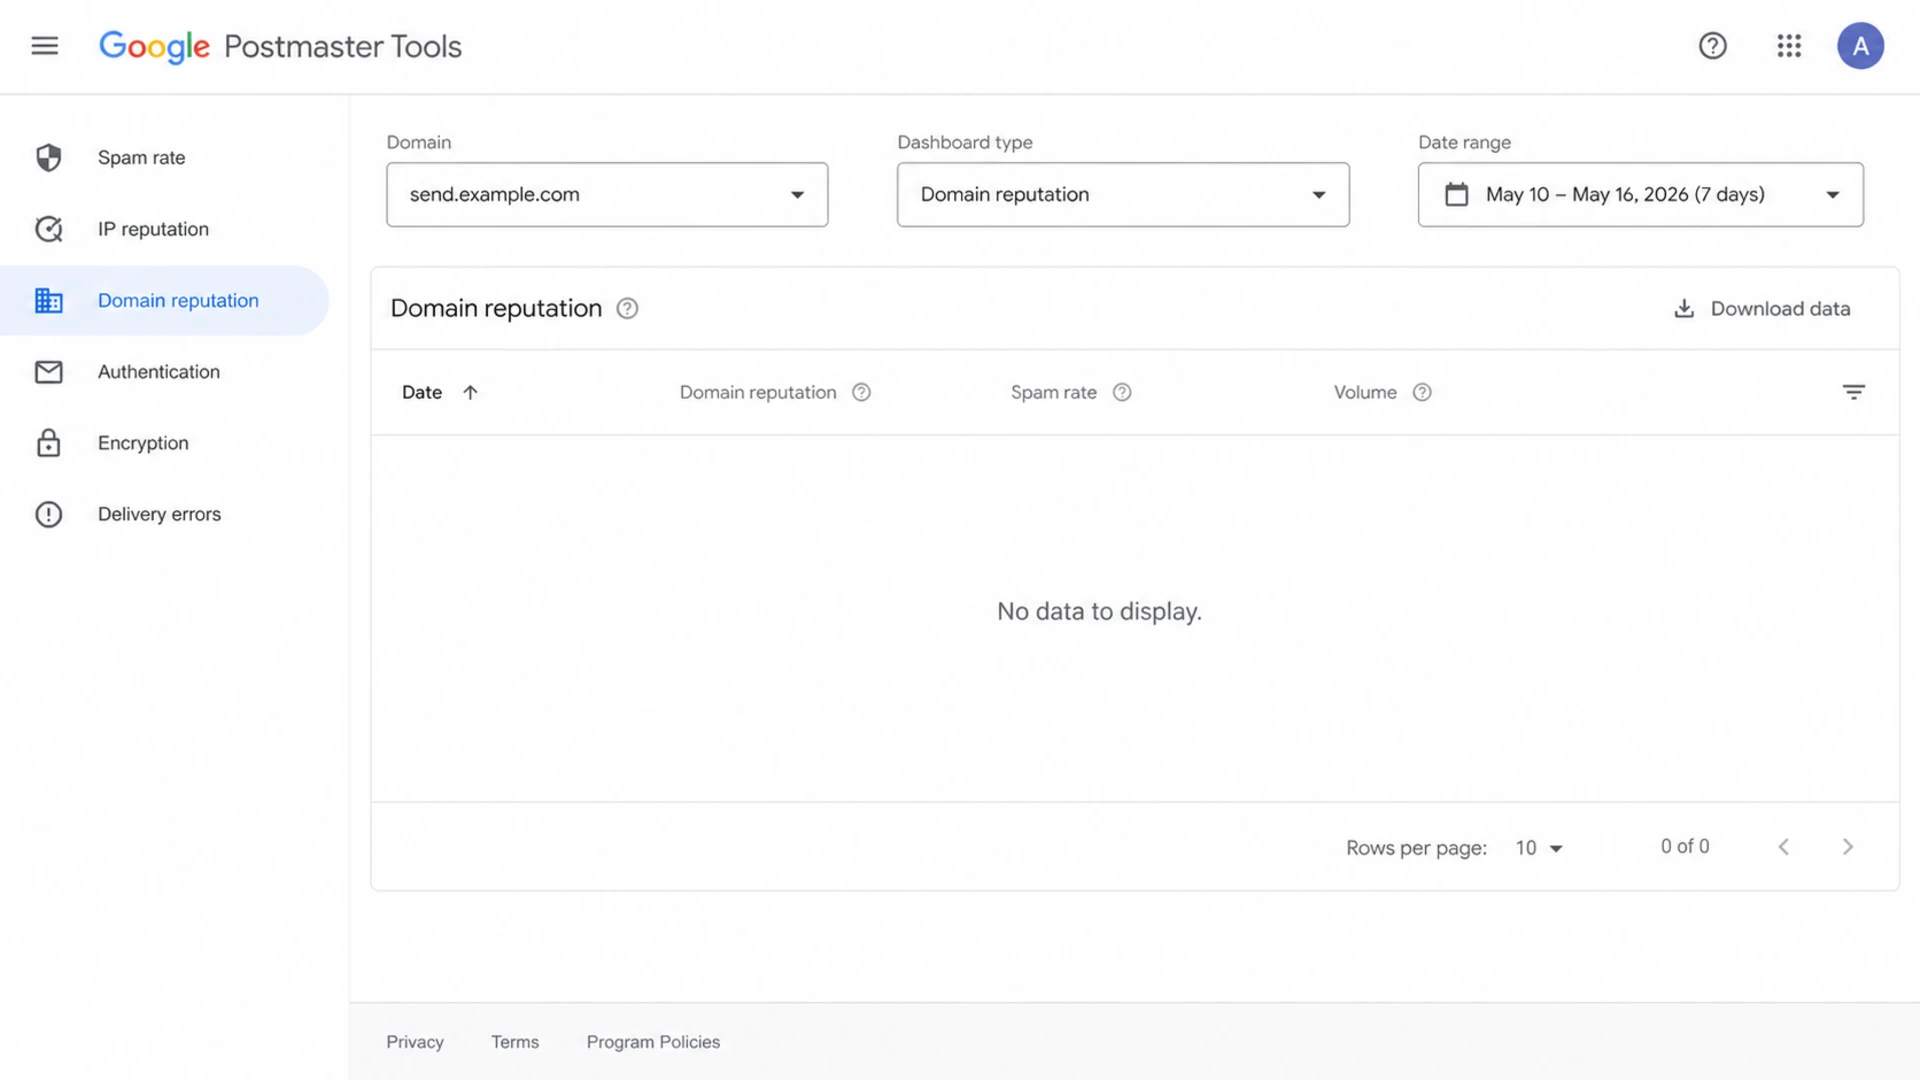This screenshot has width=1920, height=1080.
Task: Click the Google Postmaster Tools logo
Action: [x=280, y=46]
